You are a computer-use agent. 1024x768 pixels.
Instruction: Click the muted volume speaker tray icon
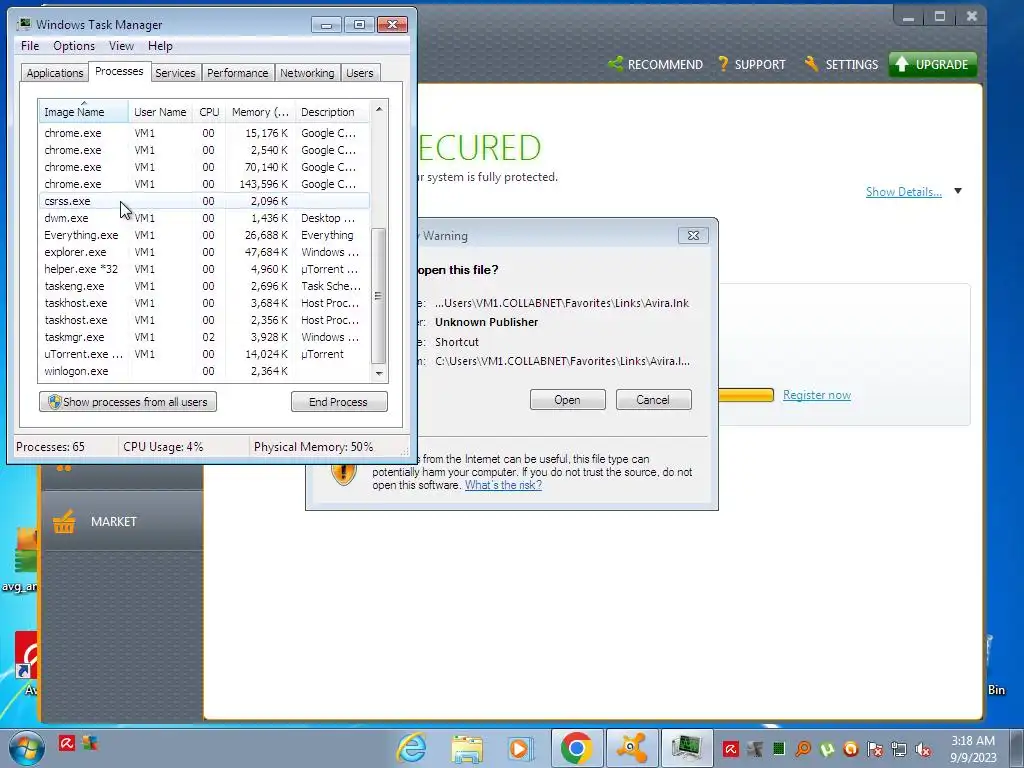pyautogui.click(x=923, y=749)
